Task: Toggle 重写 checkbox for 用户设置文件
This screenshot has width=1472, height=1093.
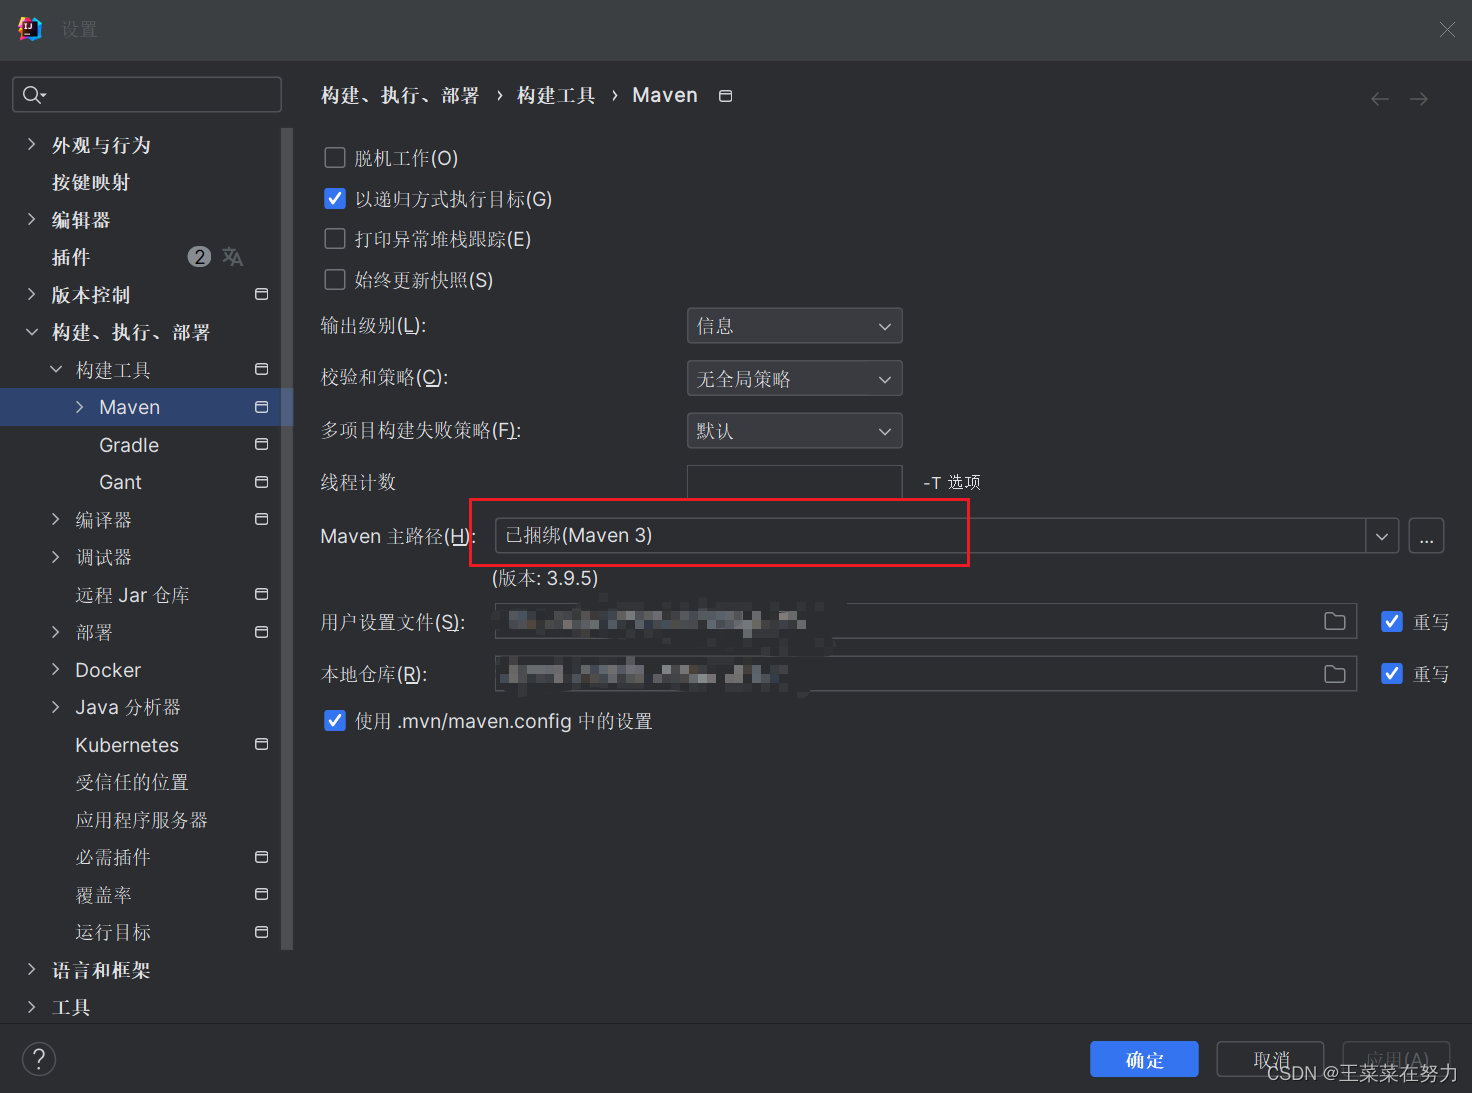Action: (x=1392, y=622)
